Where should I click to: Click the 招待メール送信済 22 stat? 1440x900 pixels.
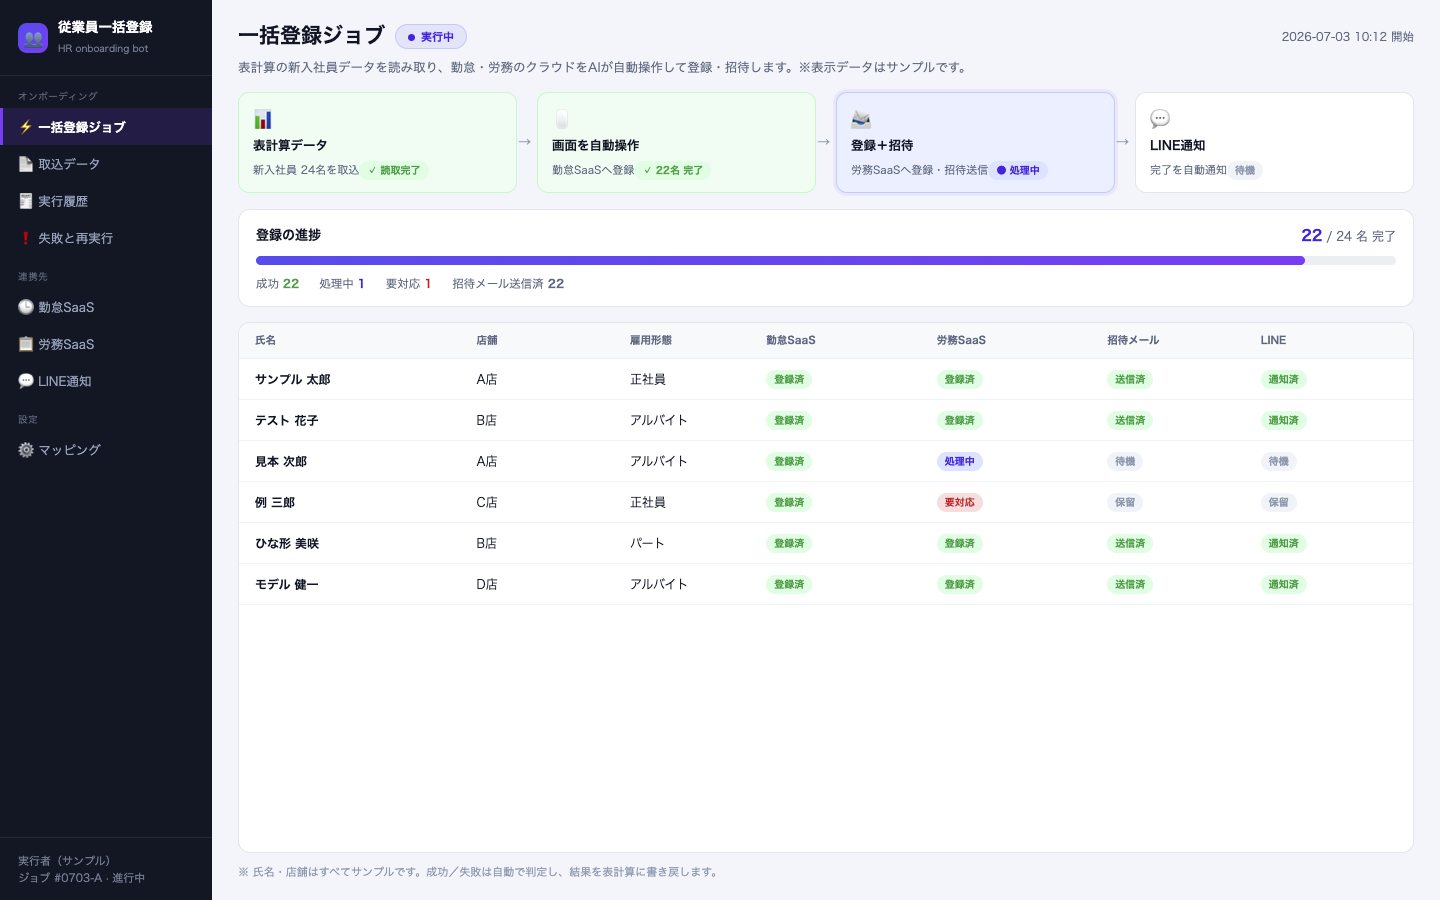(x=508, y=284)
